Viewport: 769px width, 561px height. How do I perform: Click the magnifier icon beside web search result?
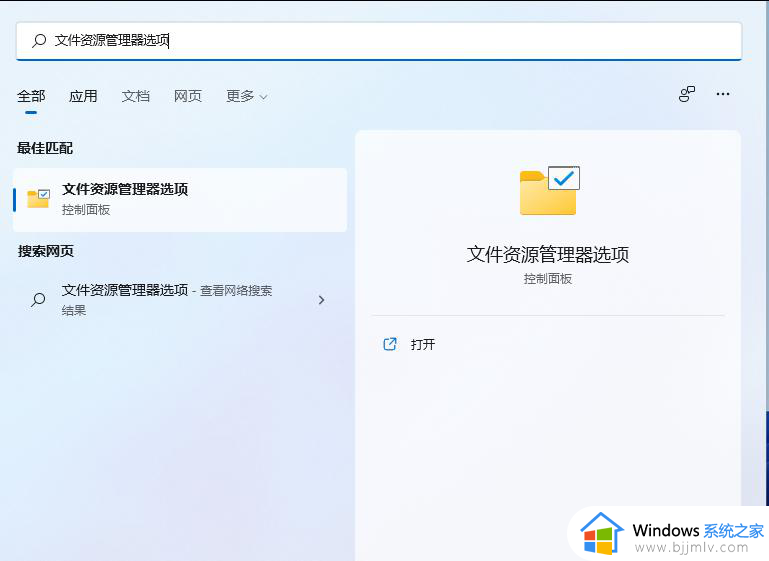[38, 299]
